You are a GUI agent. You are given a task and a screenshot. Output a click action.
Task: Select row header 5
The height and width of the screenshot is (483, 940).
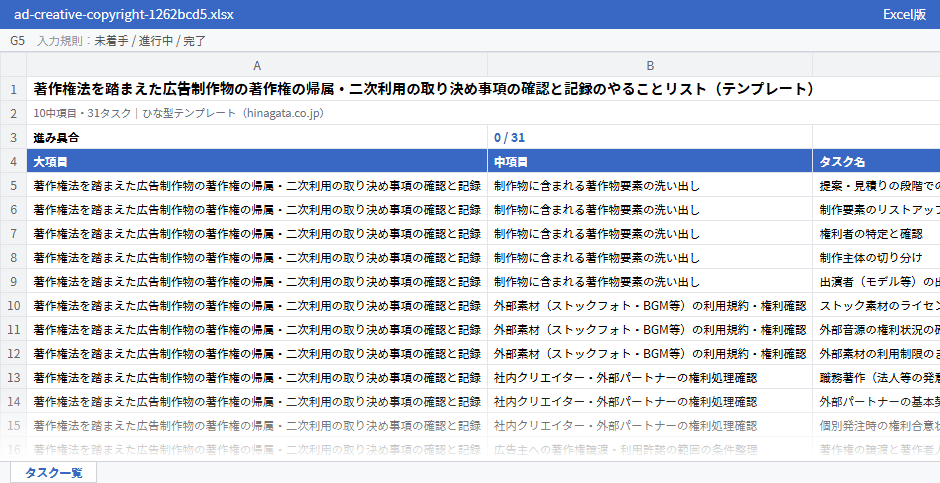[13, 185]
